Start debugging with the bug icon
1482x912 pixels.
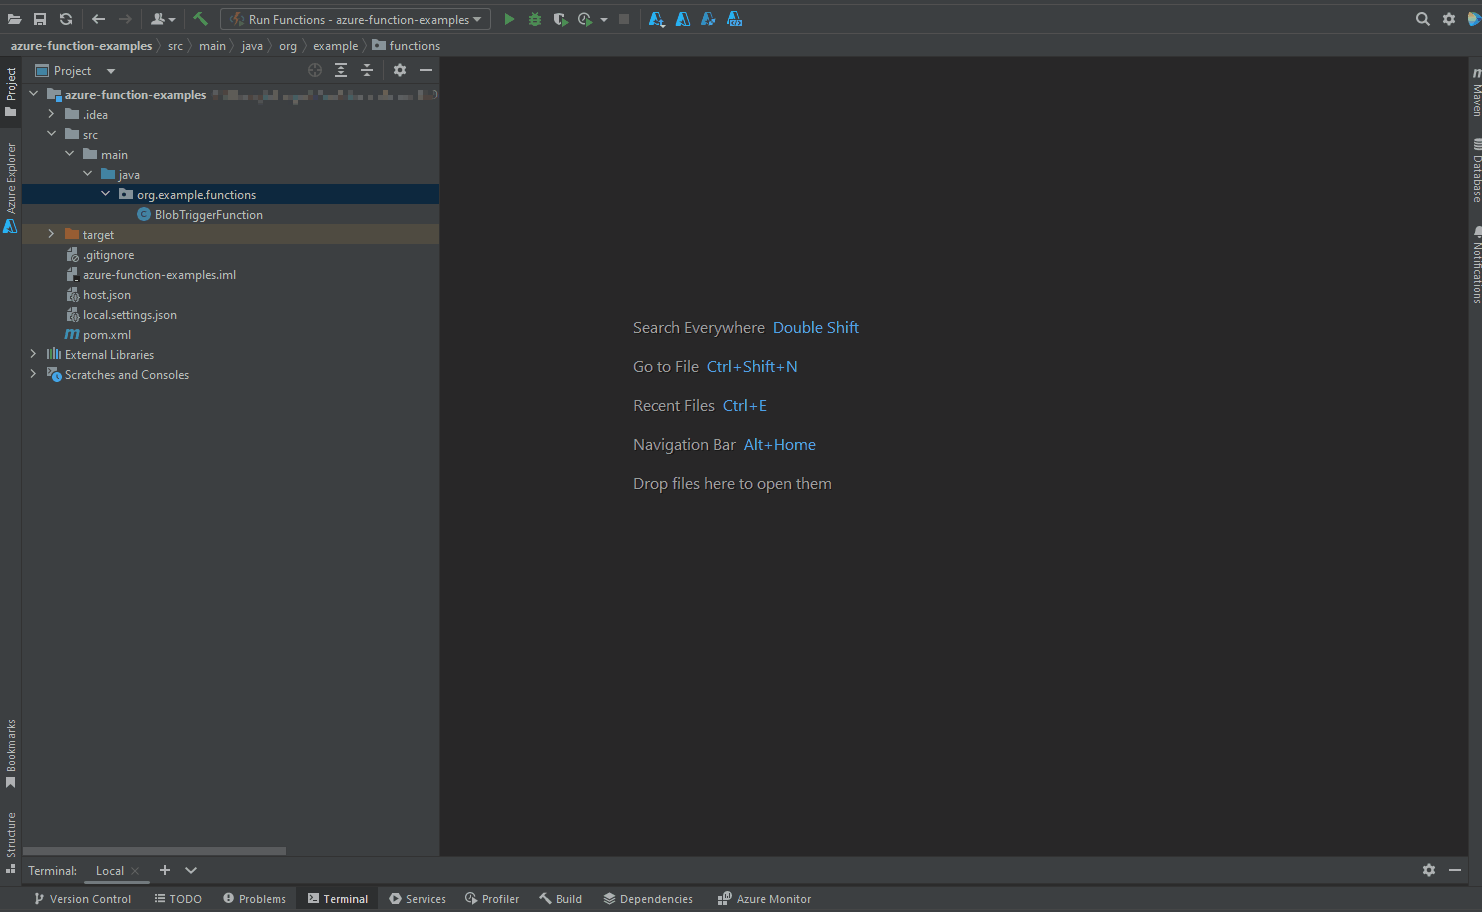point(535,19)
